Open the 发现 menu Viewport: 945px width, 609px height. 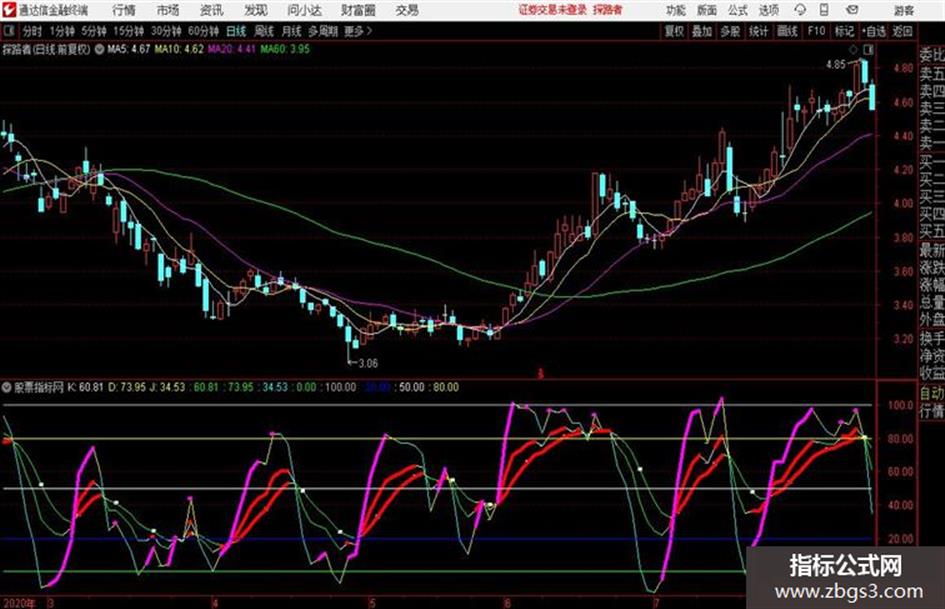pos(256,10)
